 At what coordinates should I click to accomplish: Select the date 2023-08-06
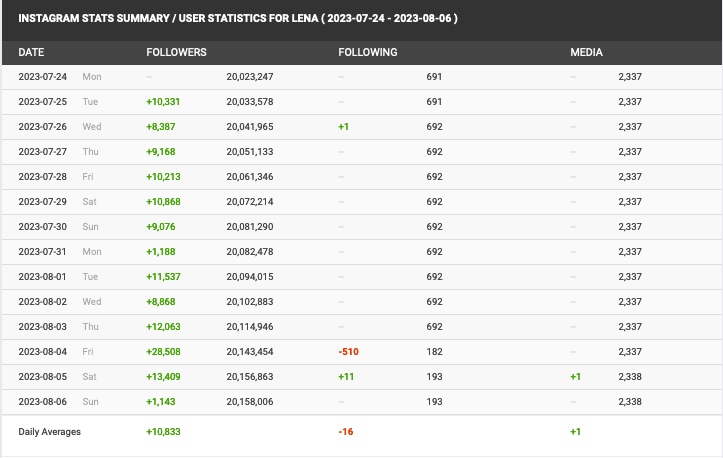click(42, 401)
